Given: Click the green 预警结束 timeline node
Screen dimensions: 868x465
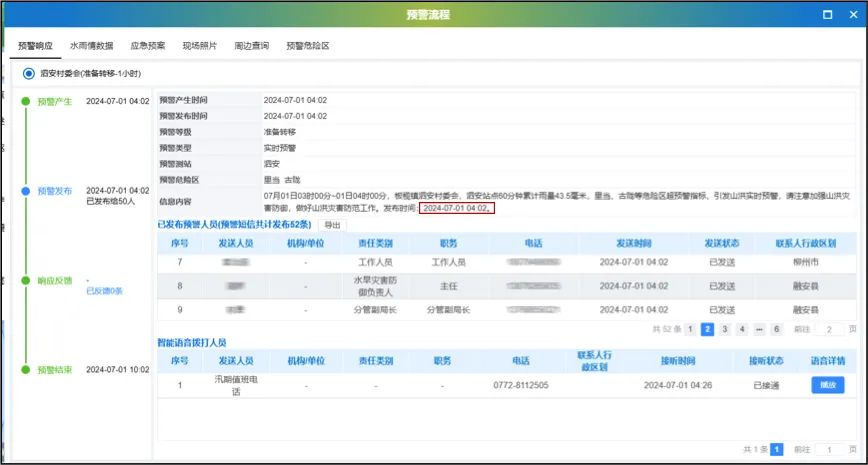Looking at the screenshot, I should pyautogui.click(x=26, y=369).
